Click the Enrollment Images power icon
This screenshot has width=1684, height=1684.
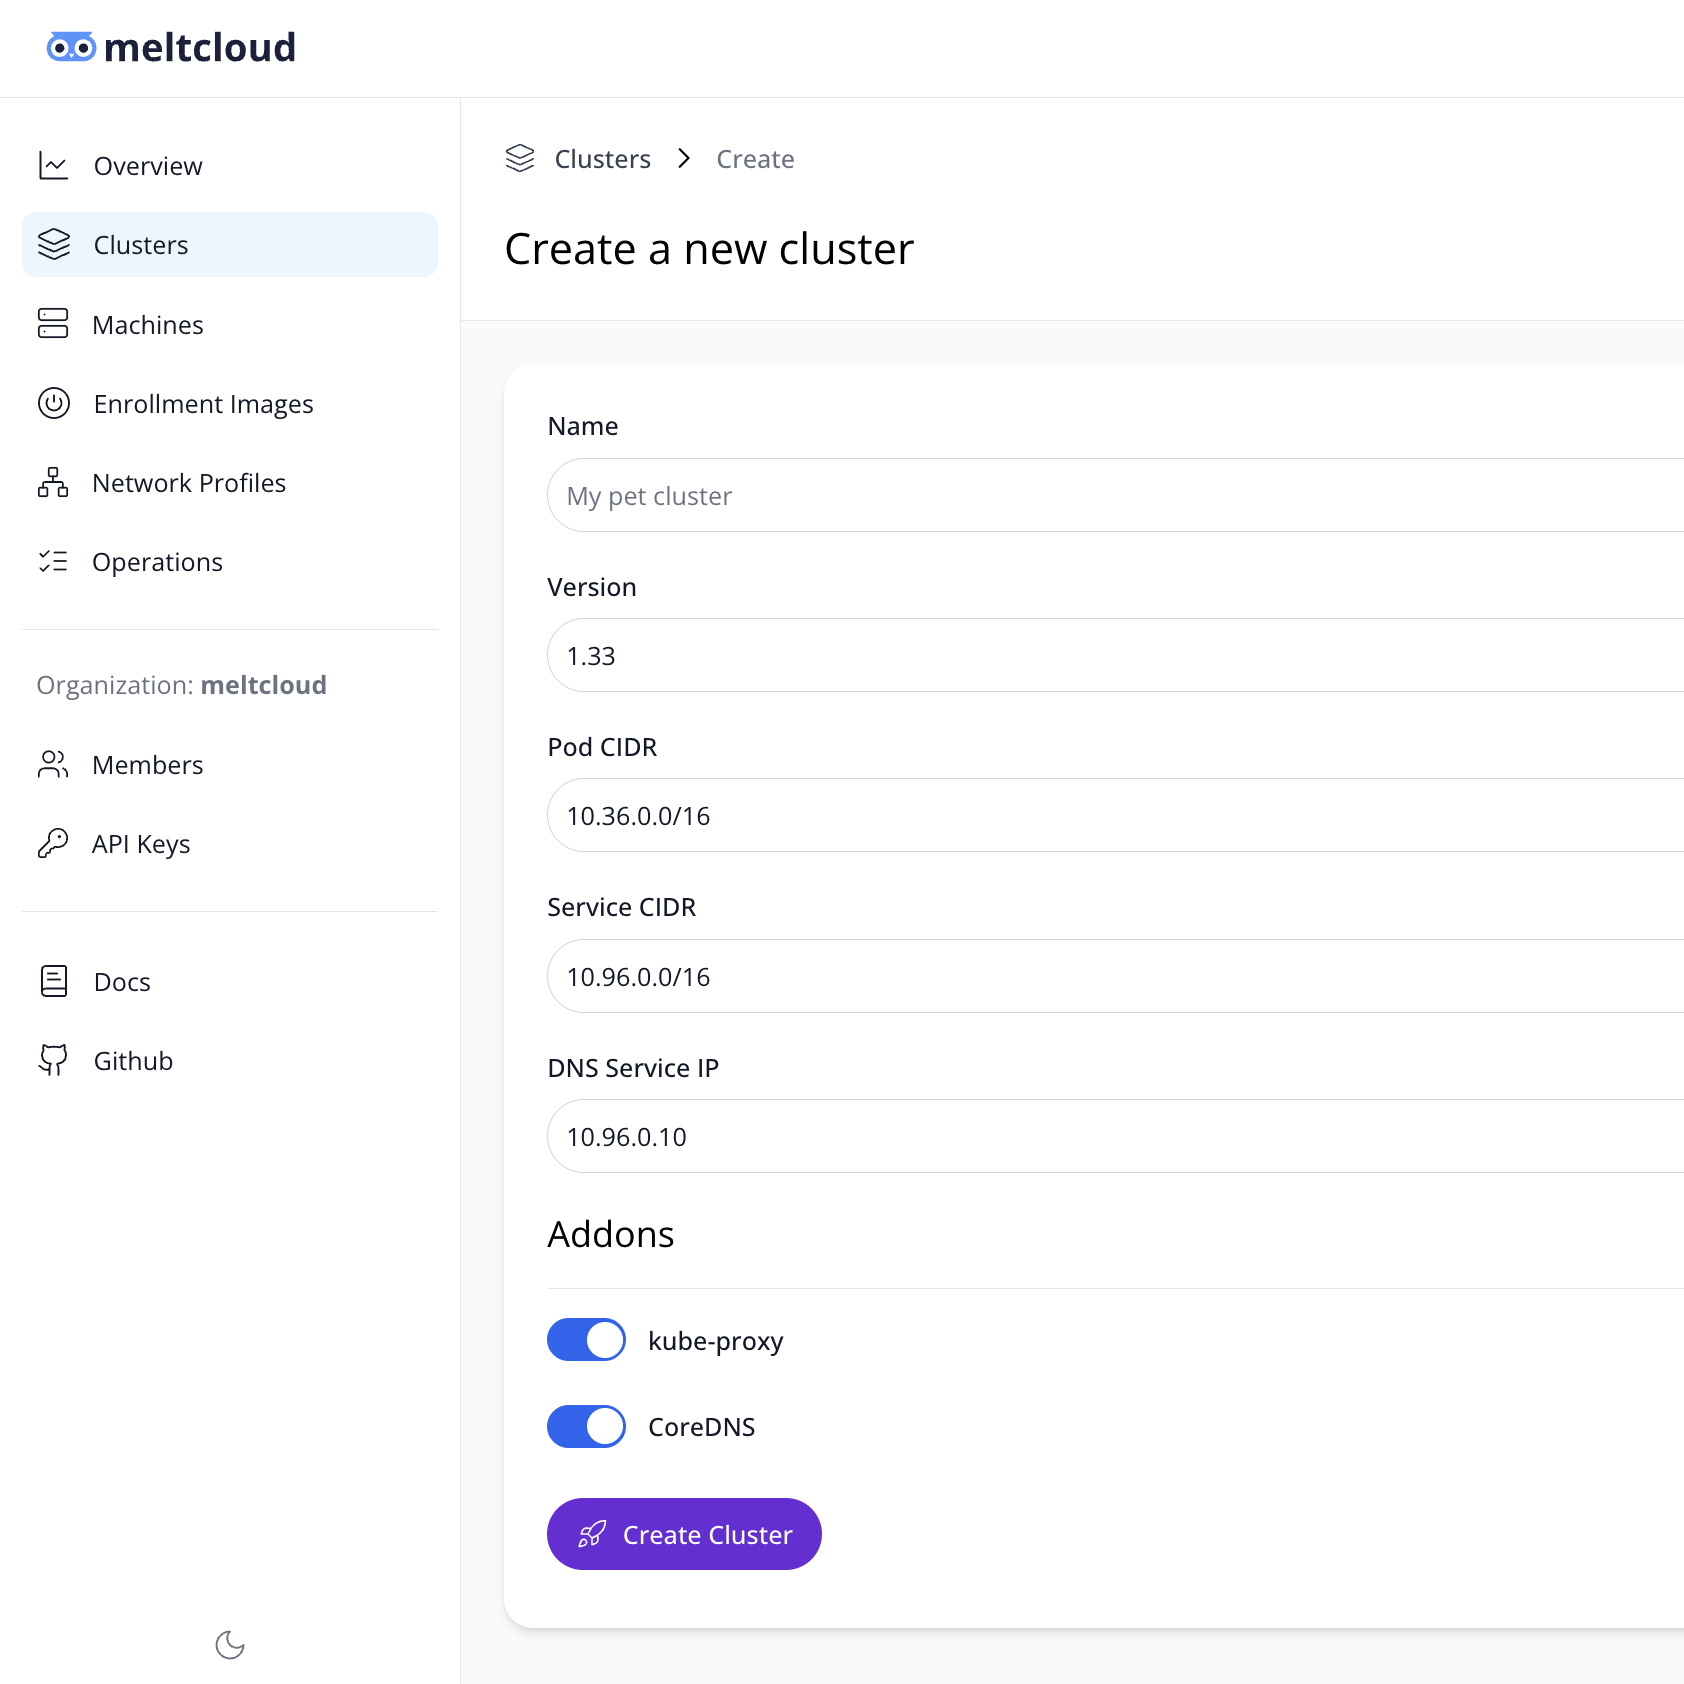(54, 403)
